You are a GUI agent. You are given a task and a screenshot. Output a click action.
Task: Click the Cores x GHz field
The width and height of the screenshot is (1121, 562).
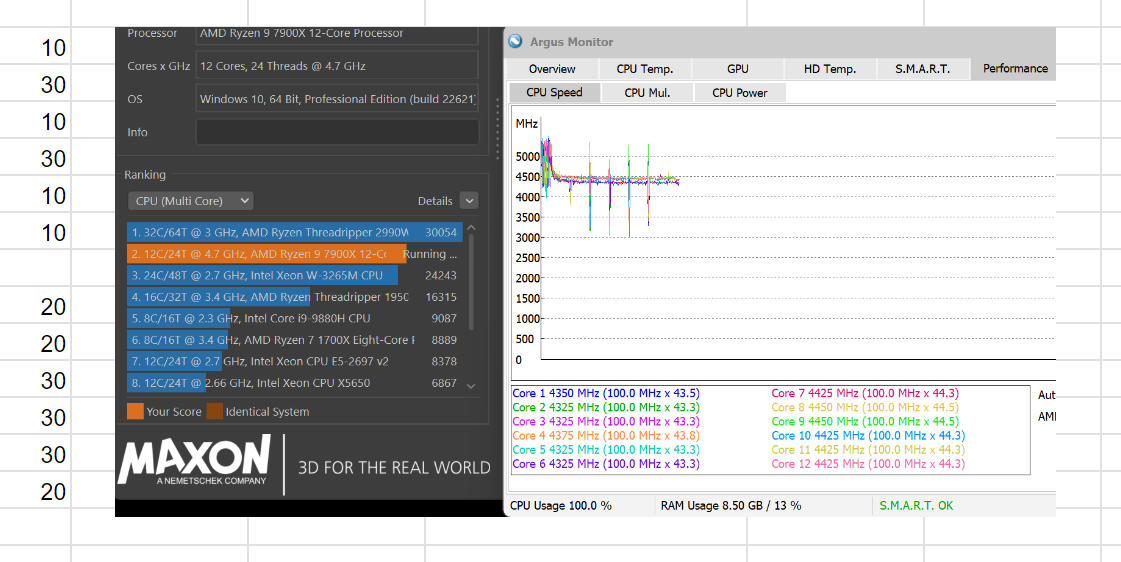point(337,65)
